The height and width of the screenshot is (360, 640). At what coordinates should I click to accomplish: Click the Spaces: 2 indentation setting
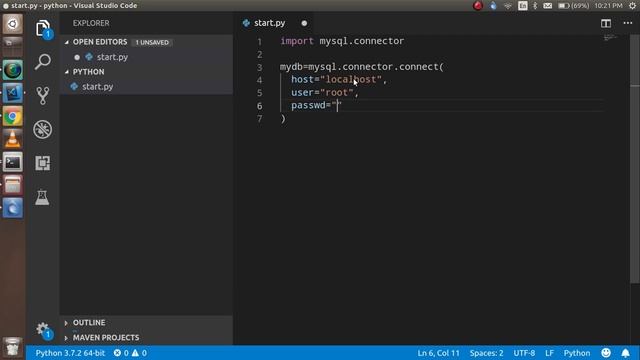pyautogui.click(x=486, y=353)
